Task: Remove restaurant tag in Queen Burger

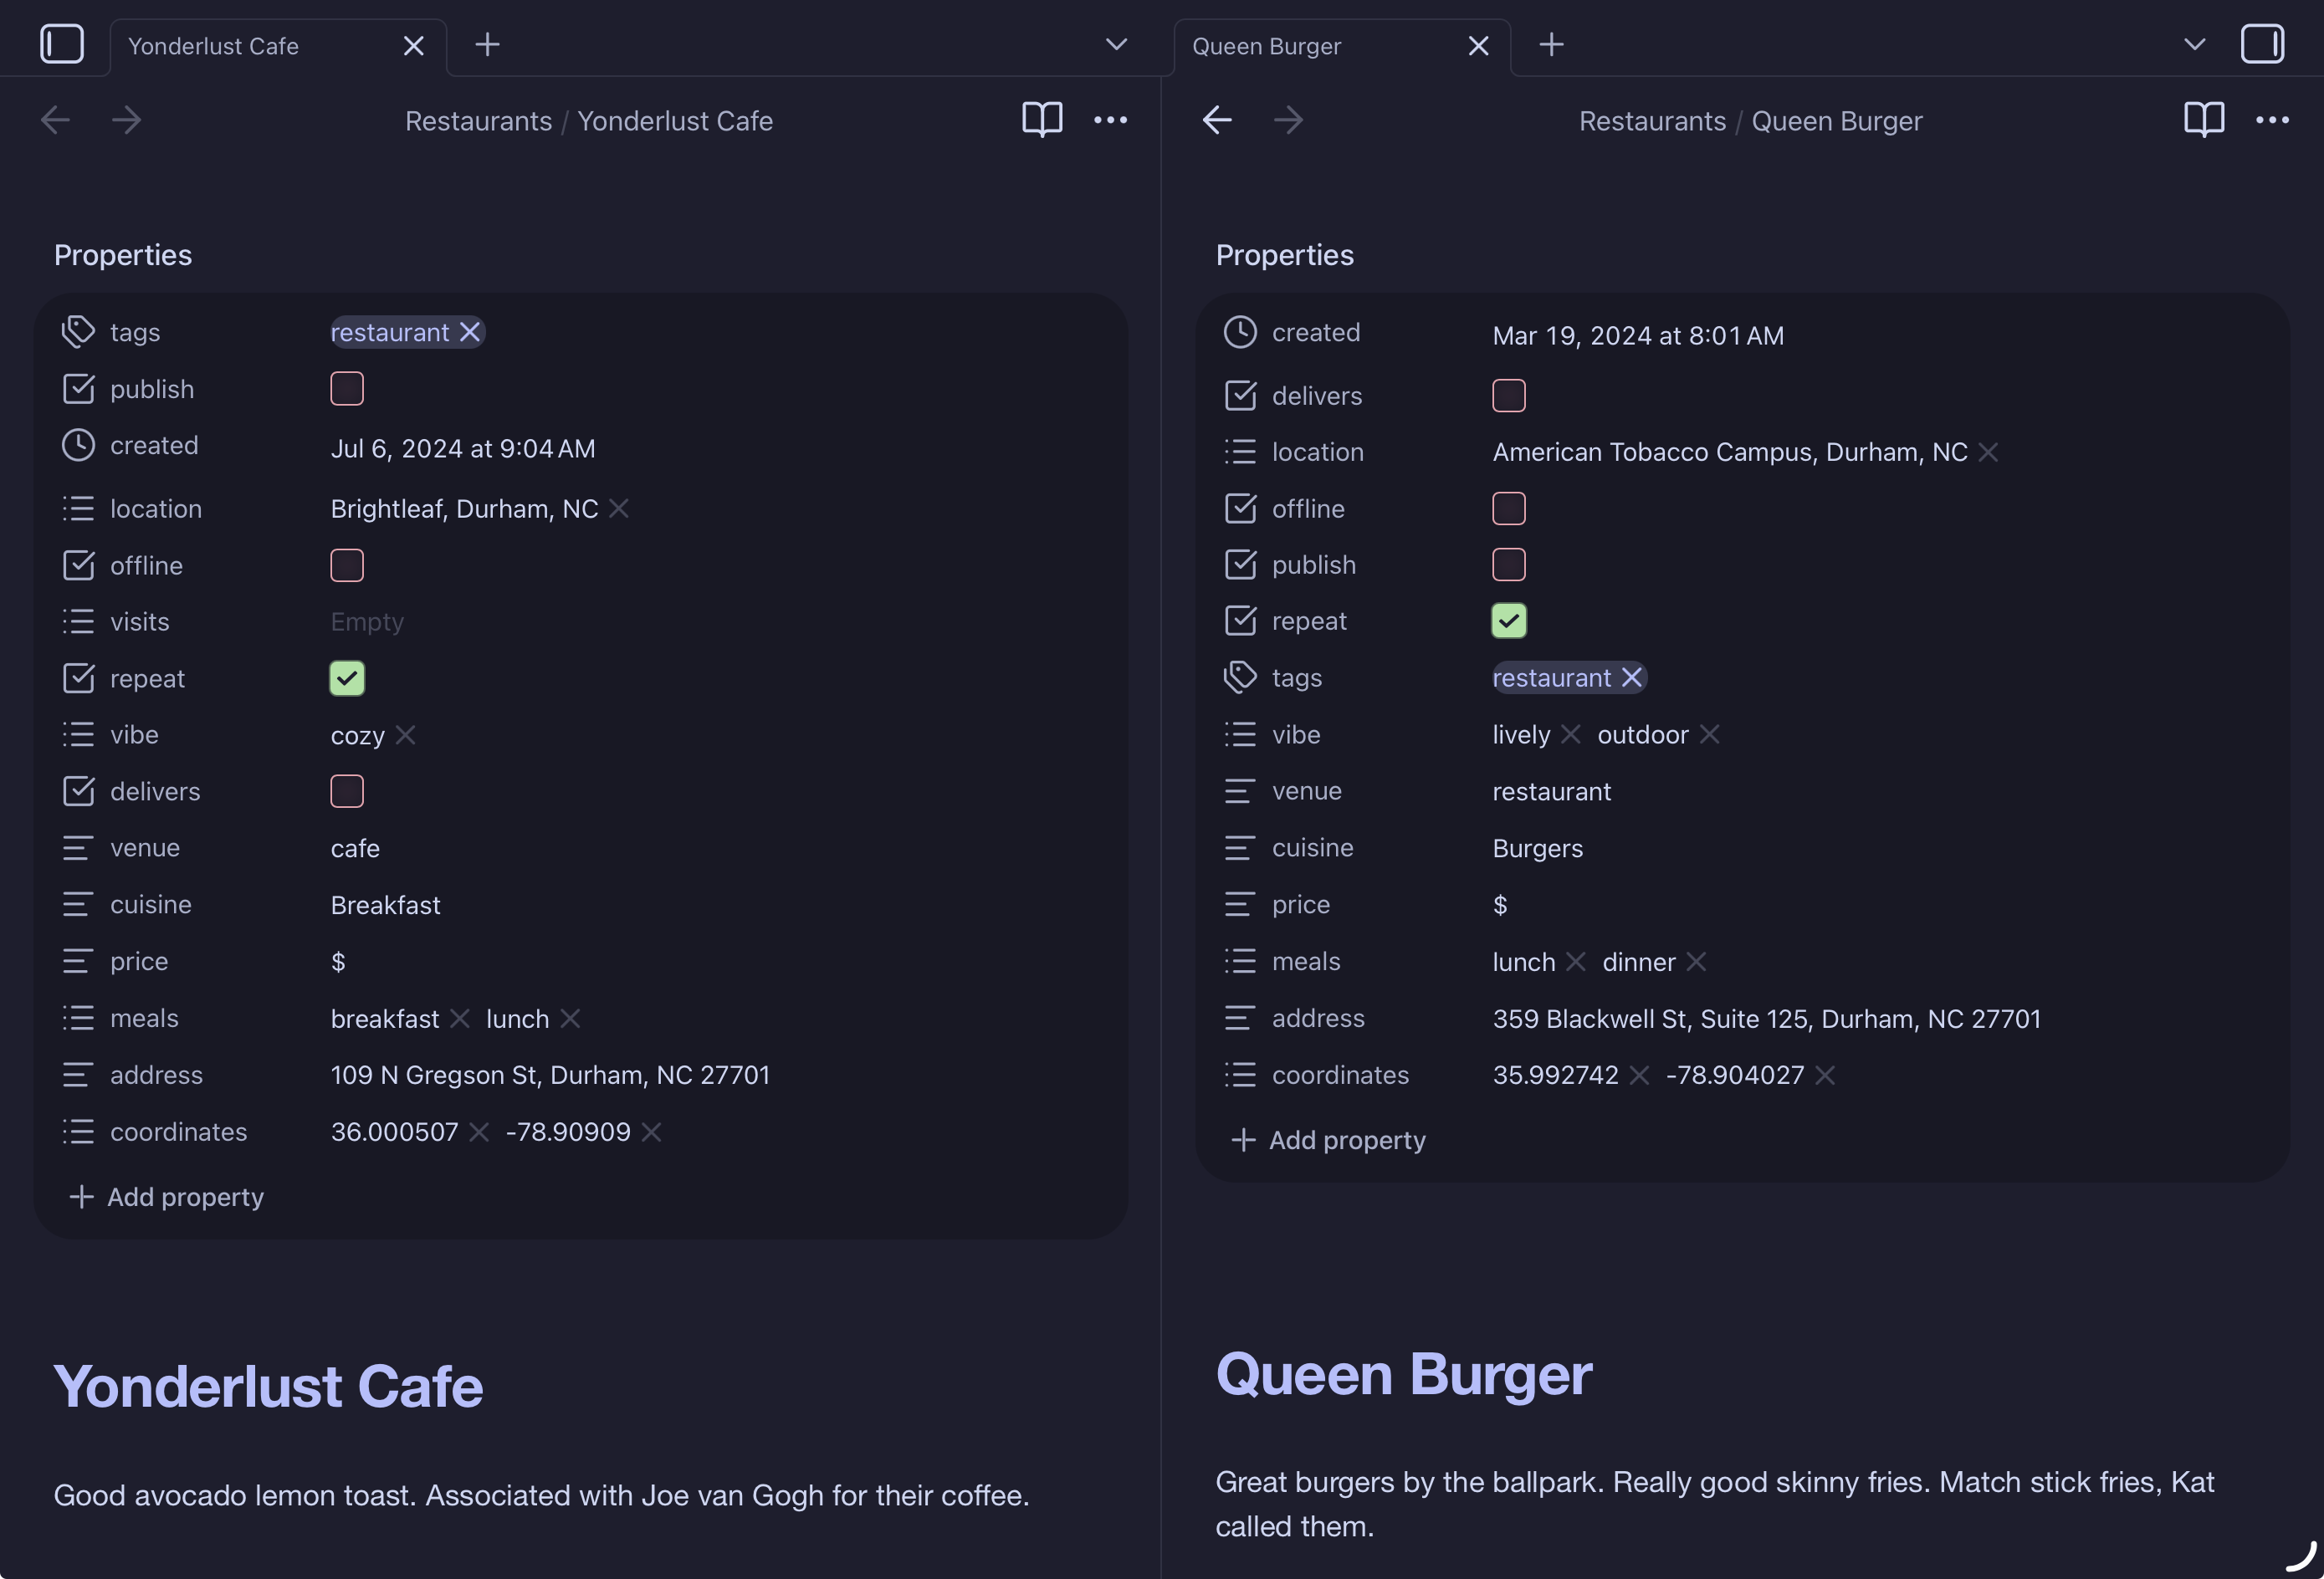Action: click(1631, 678)
